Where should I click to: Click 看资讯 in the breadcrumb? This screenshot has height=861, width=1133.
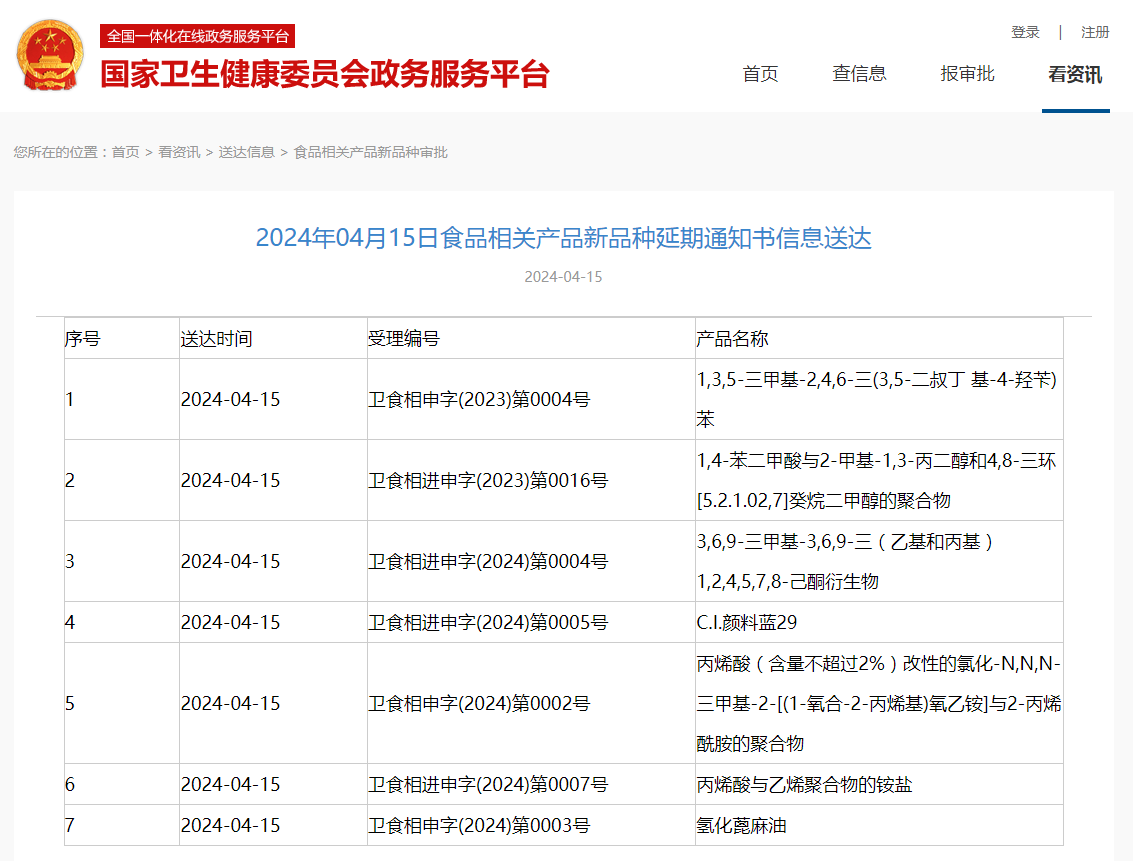point(179,152)
